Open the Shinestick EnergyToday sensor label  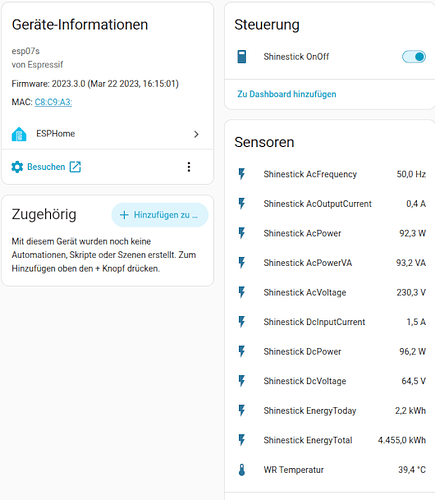[x=310, y=411]
